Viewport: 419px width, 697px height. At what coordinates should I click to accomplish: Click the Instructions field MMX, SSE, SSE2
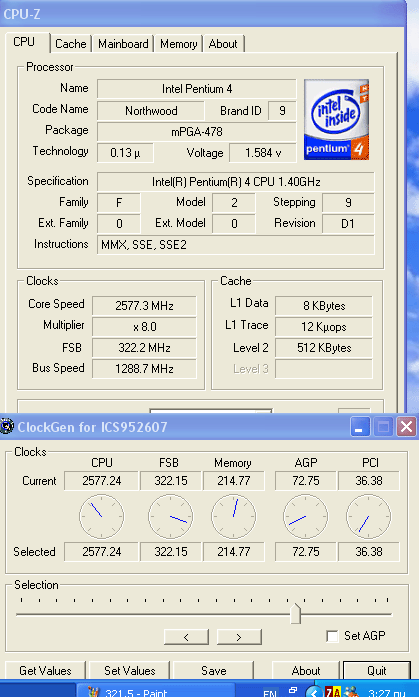click(236, 245)
